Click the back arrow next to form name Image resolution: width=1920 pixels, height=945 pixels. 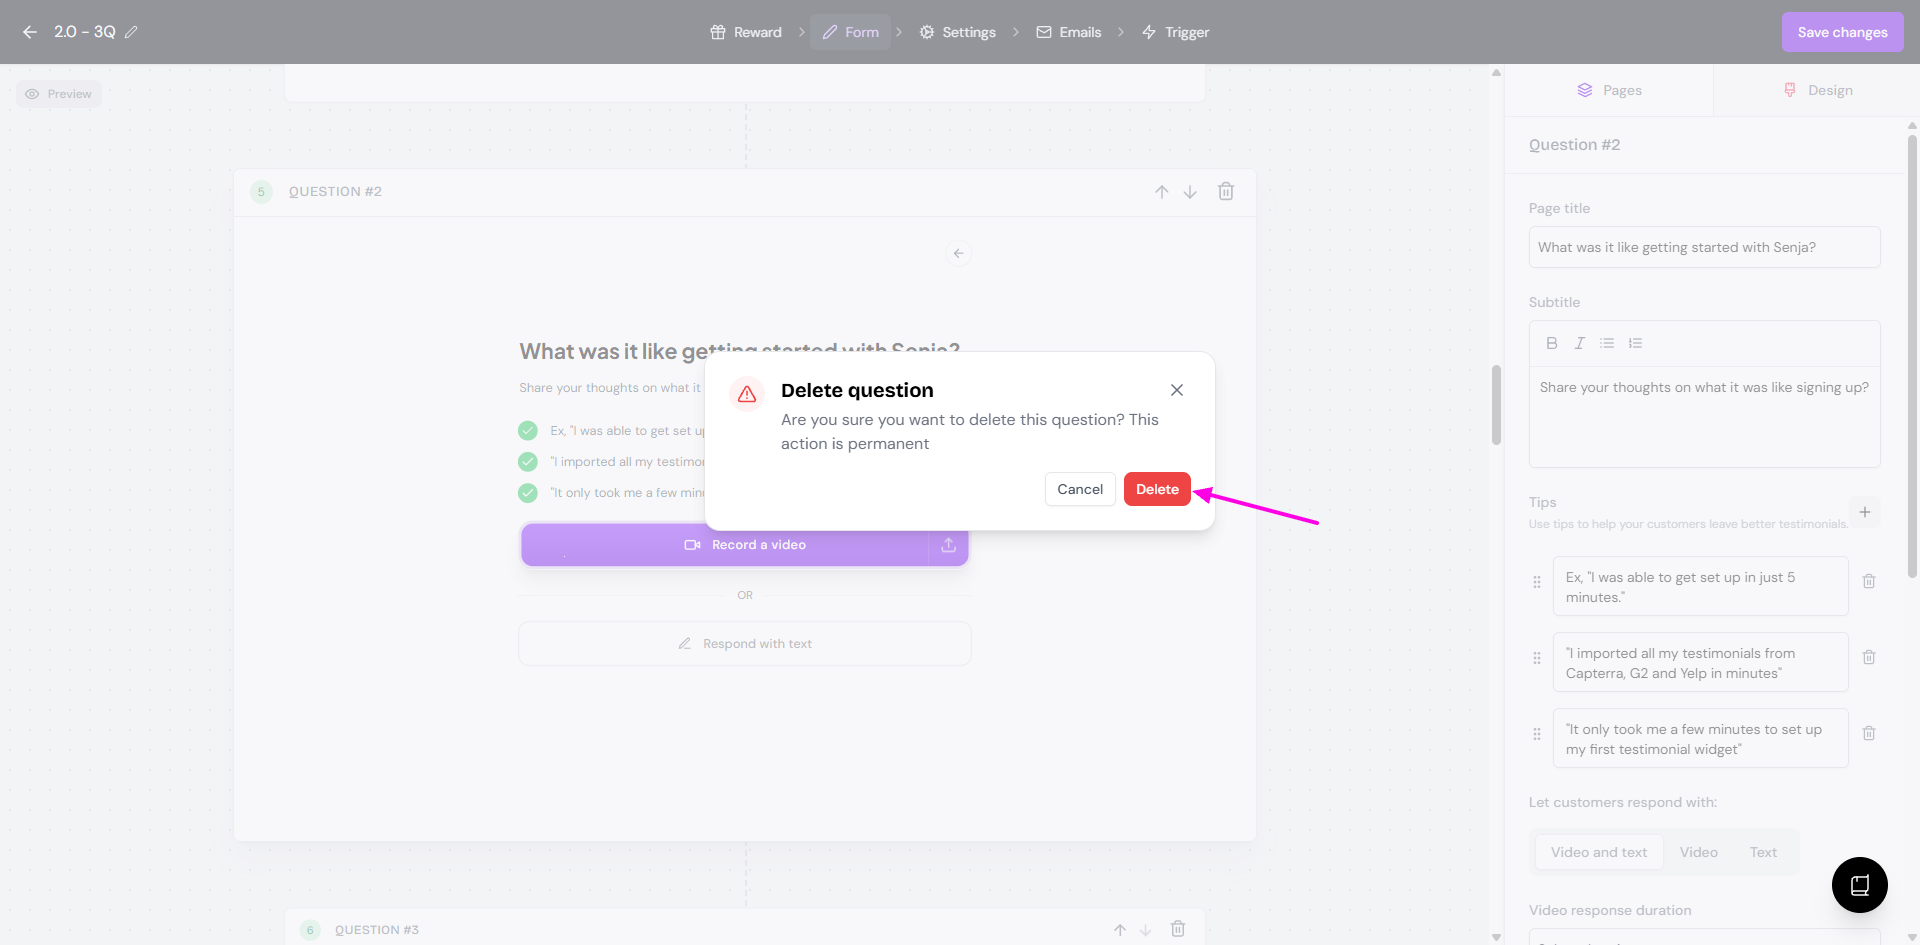30,32
